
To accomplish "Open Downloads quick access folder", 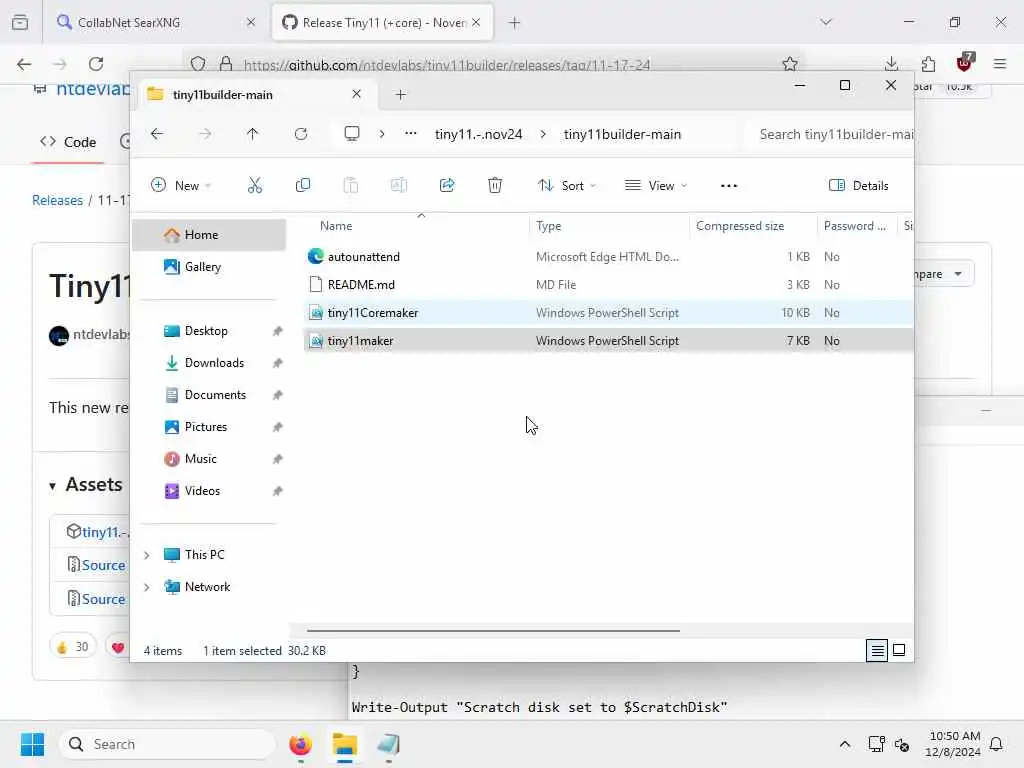I will [209, 363].
